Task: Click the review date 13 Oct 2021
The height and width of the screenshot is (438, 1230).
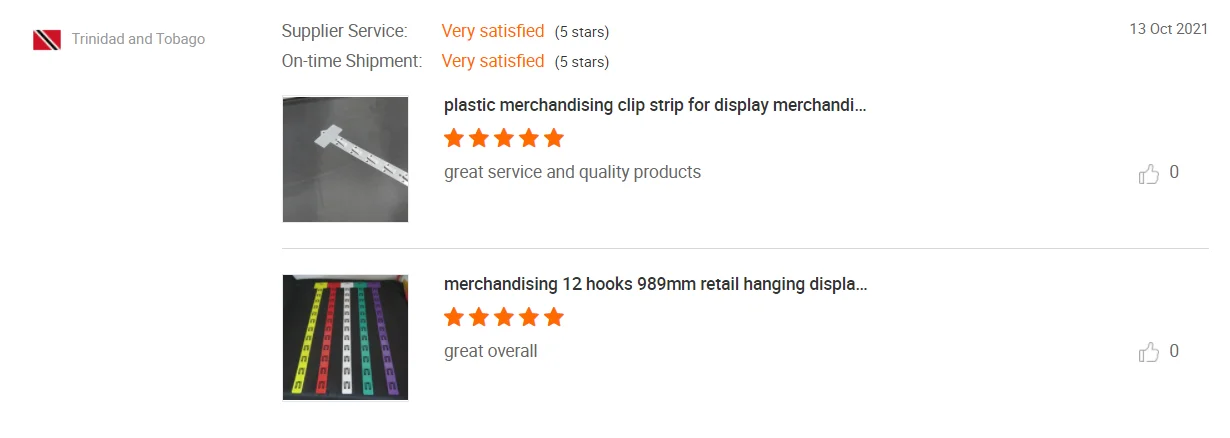Action: 1168,29
